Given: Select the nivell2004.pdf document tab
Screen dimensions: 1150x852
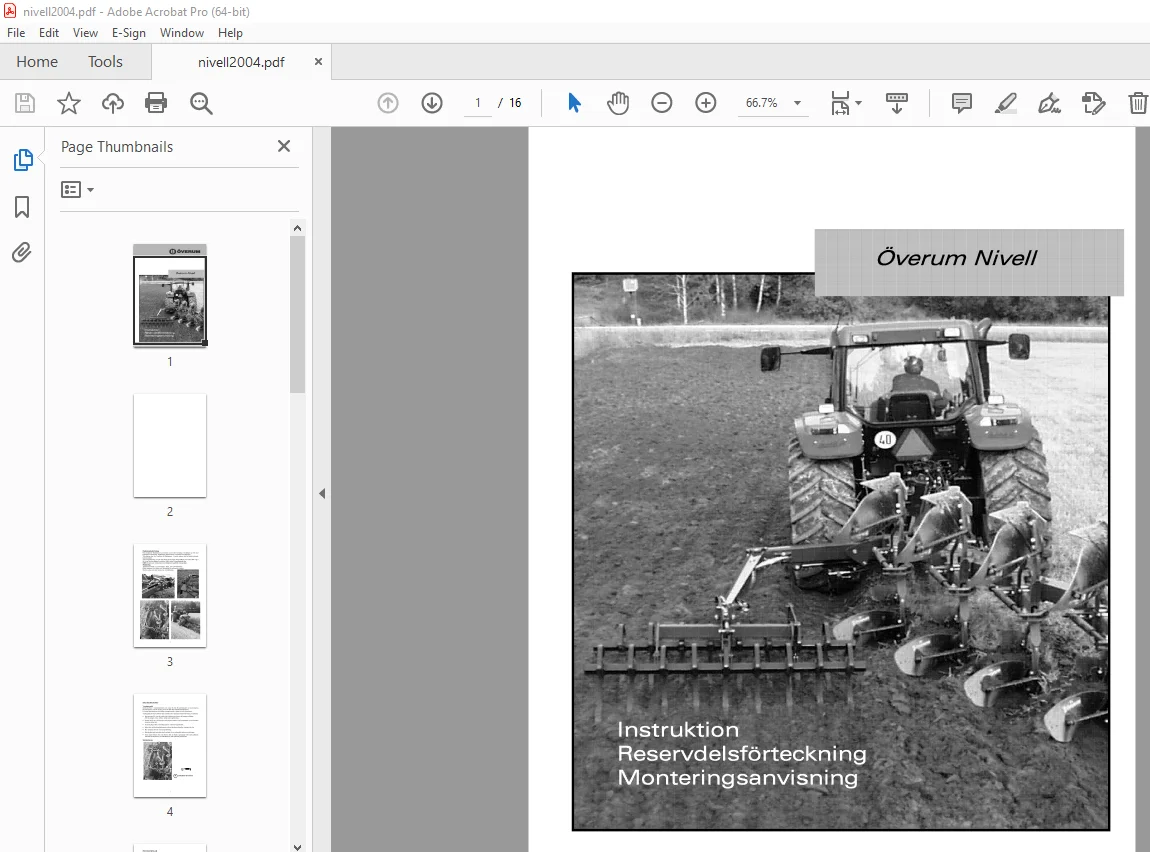Looking at the screenshot, I should click(241, 62).
